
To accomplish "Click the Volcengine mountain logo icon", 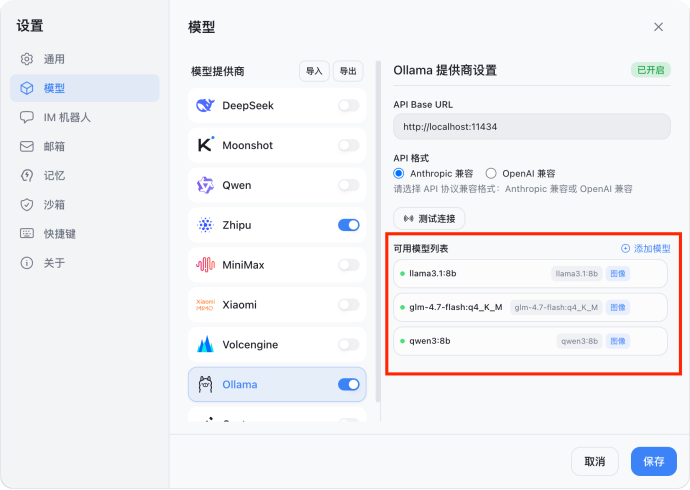I will click(x=205, y=345).
